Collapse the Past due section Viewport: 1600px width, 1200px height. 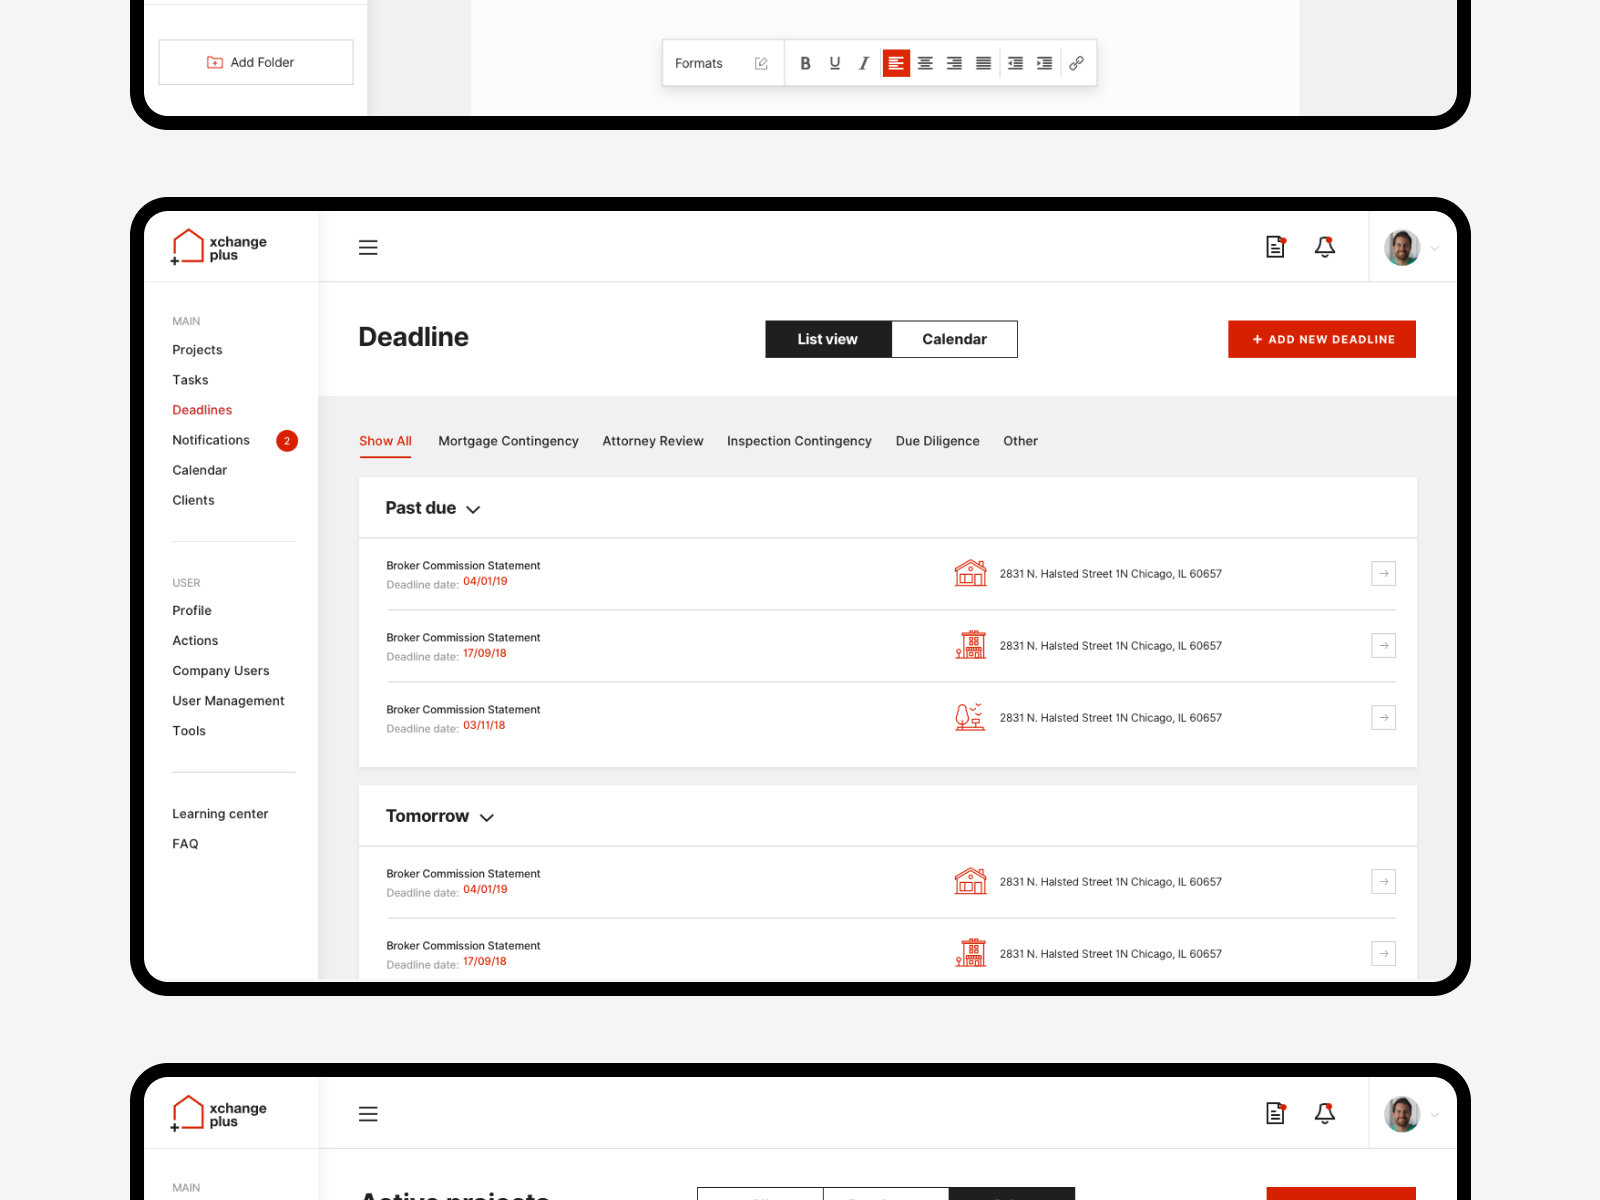point(473,508)
